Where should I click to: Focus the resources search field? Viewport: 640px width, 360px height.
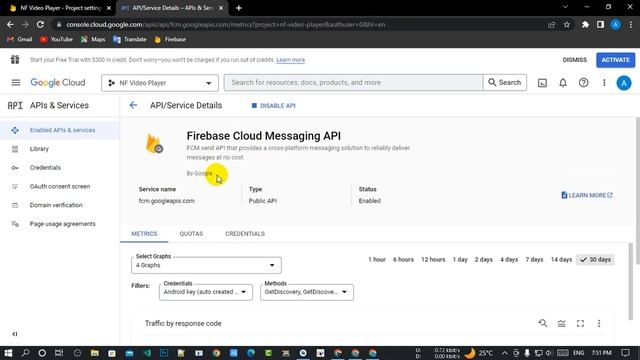[x=353, y=82]
